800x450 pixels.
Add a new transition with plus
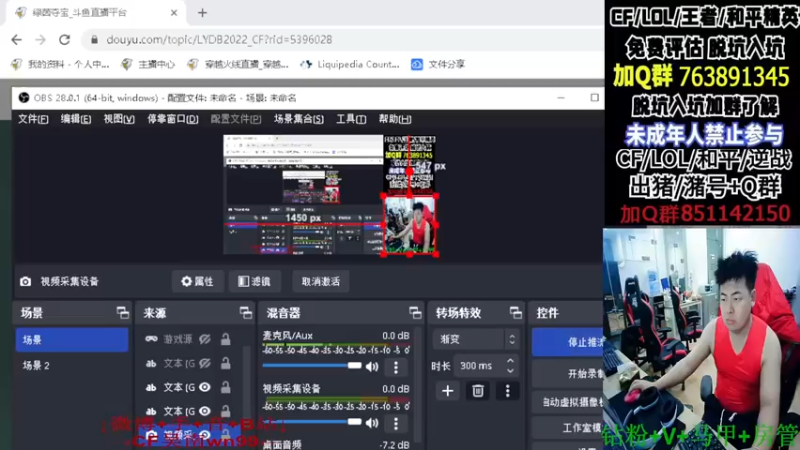pos(447,391)
